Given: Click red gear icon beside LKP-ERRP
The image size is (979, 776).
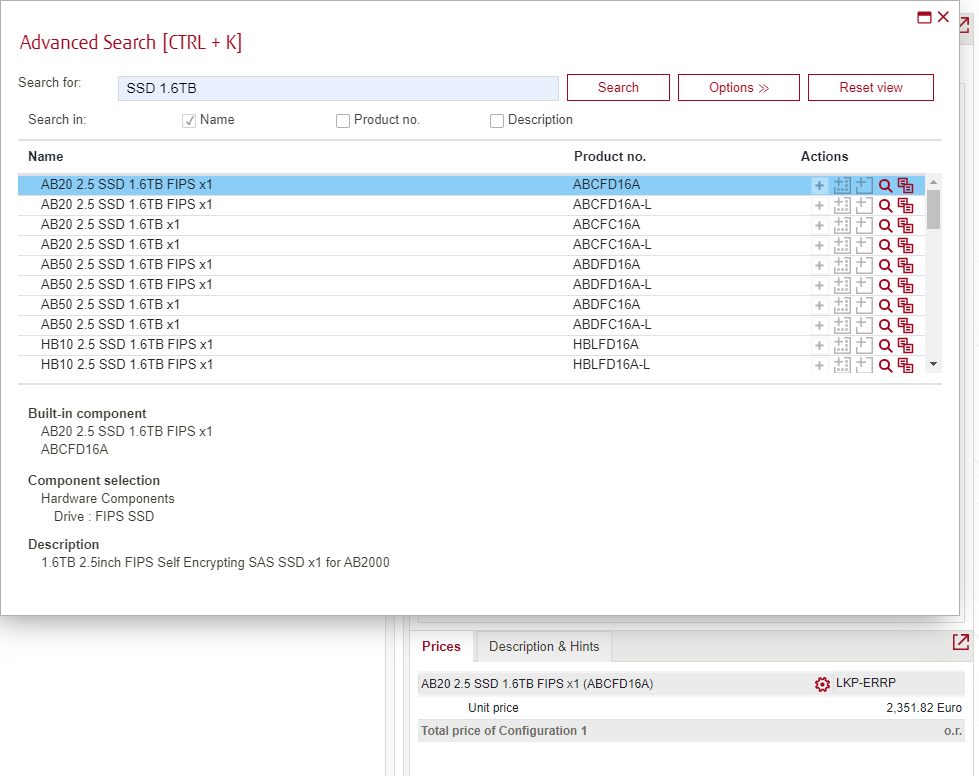Looking at the screenshot, I should click(822, 684).
